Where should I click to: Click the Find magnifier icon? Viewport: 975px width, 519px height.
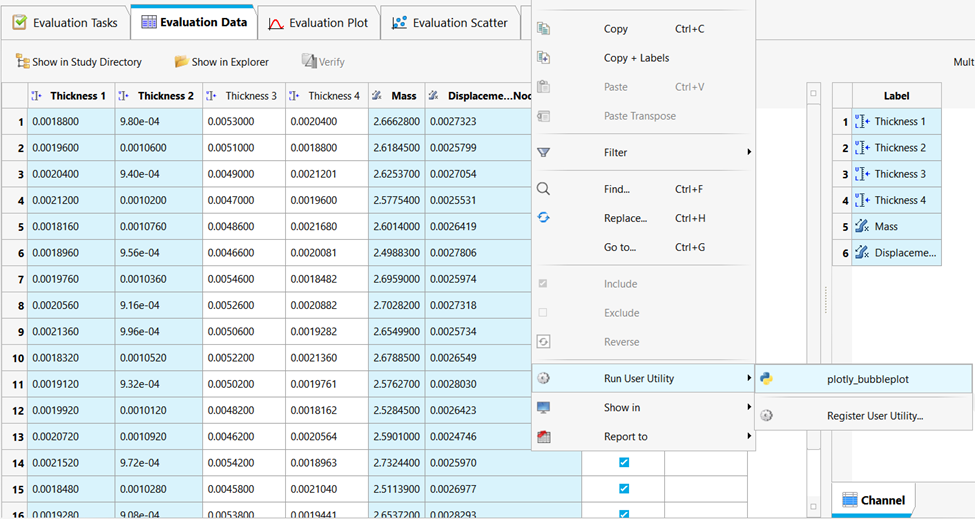544,189
